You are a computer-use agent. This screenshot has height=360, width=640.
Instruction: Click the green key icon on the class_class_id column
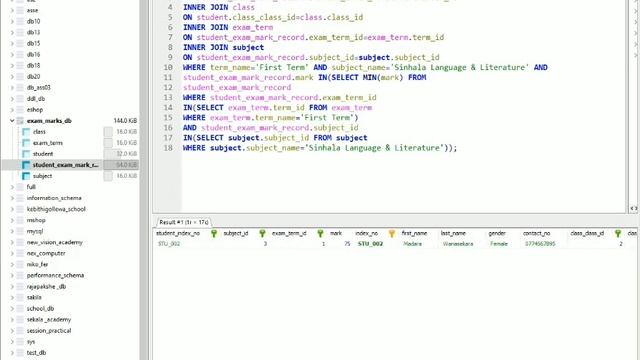coord(618,233)
